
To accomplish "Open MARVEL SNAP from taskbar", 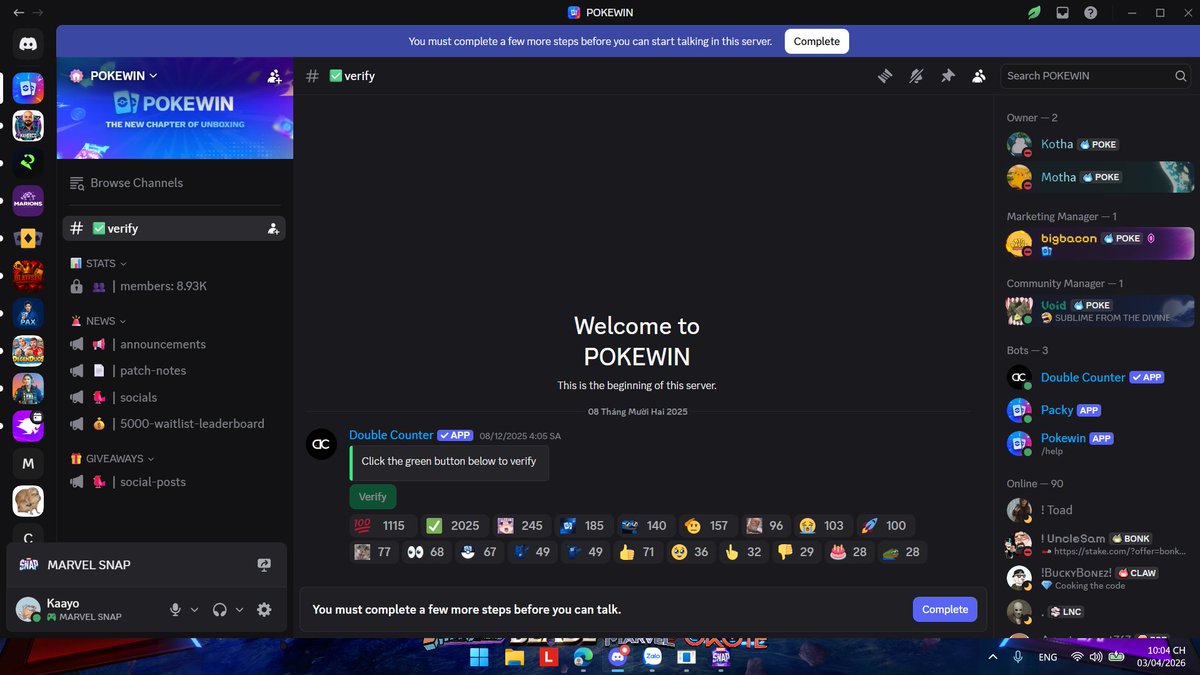I will tap(721, 657).
